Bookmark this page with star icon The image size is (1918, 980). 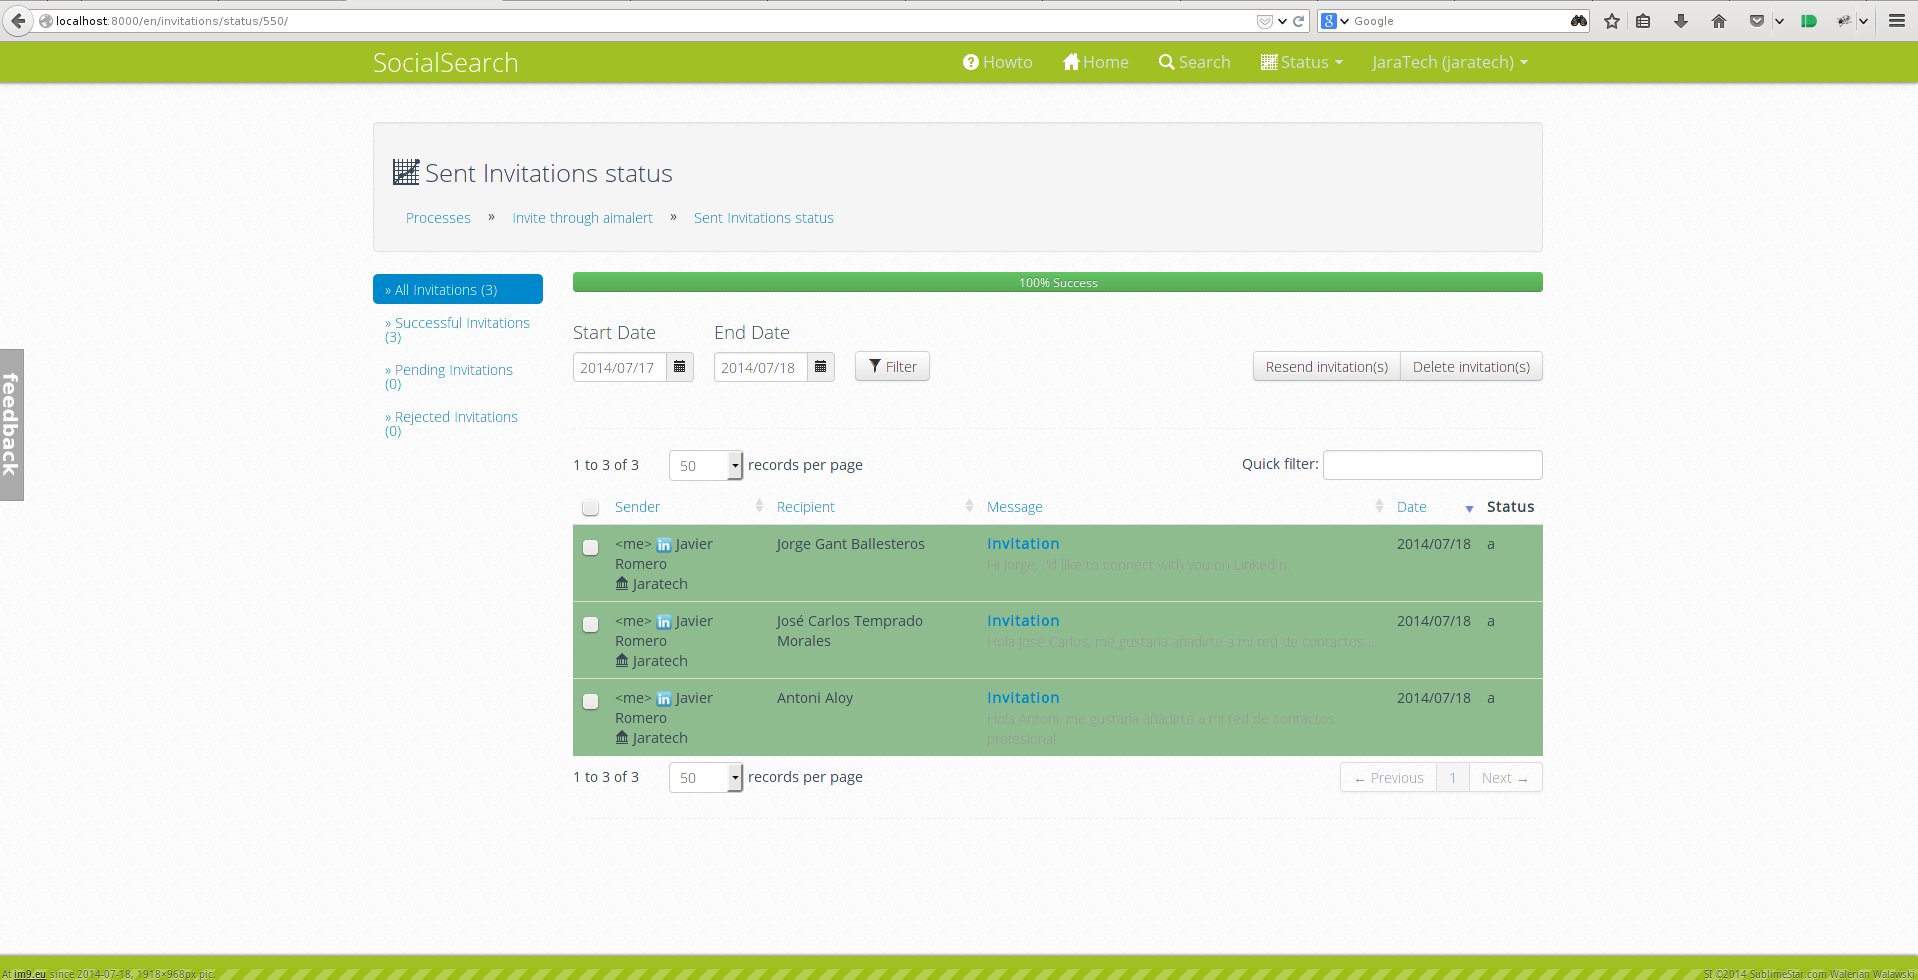pos(1612,21)
